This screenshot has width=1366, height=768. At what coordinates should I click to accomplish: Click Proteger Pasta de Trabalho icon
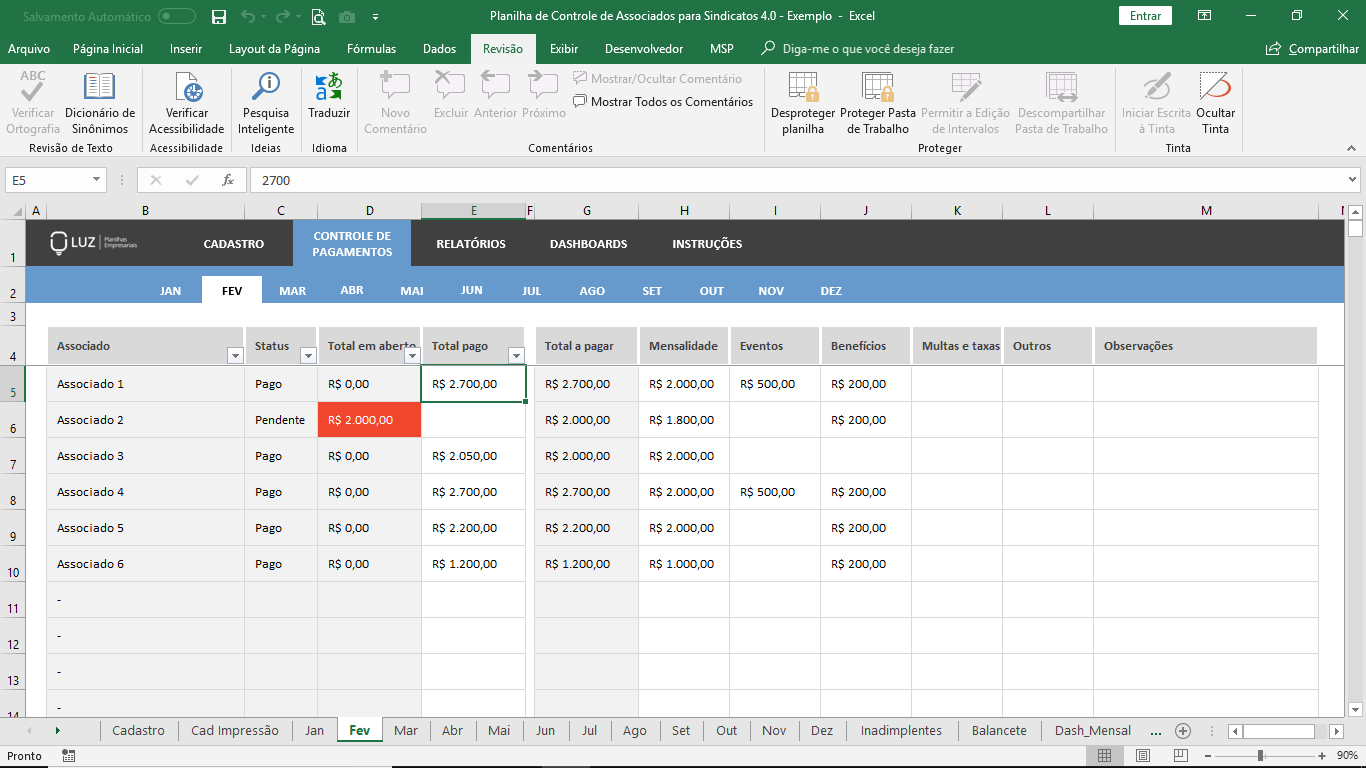(x=877, y=88)
